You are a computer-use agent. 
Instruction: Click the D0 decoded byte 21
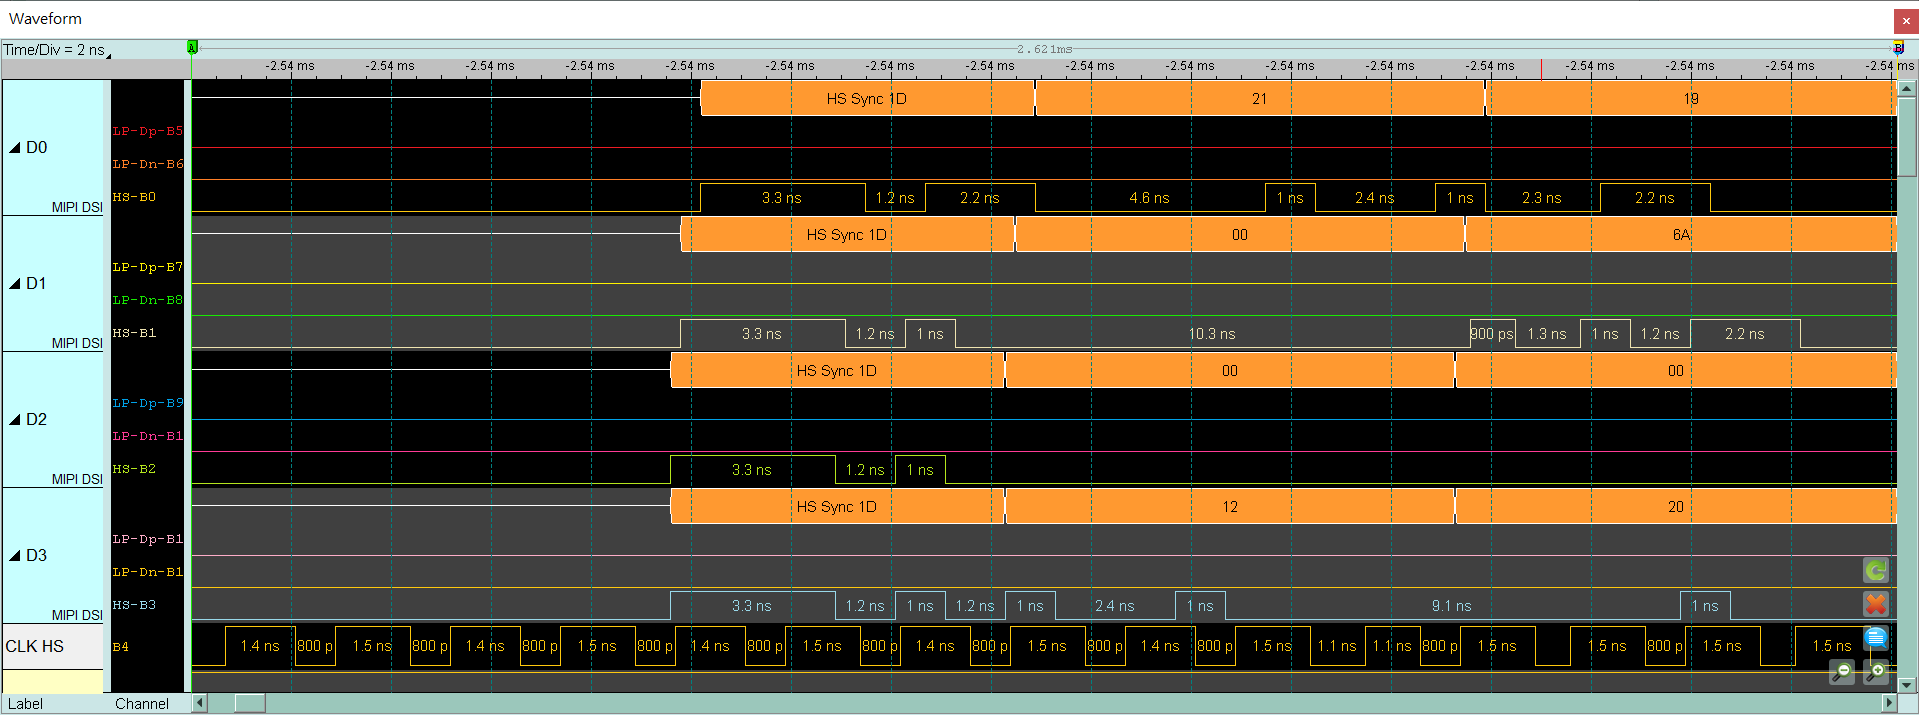tap(1260, 99)
